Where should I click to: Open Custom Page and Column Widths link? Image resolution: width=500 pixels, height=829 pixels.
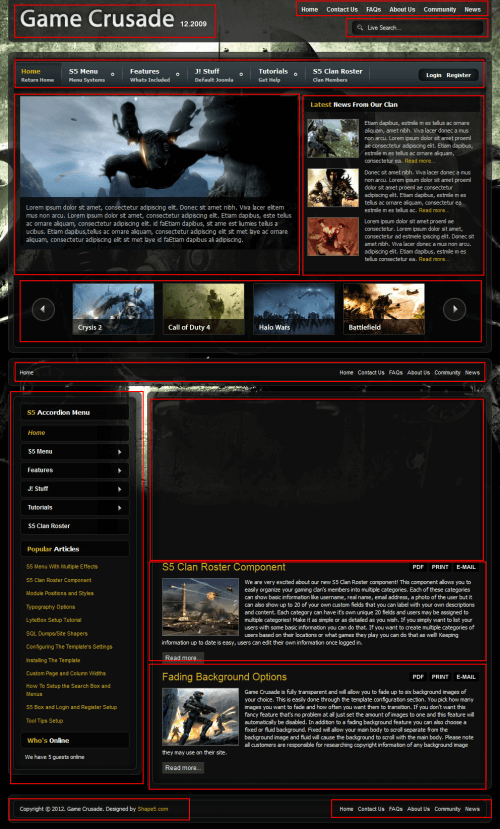(x=66, y=674)
